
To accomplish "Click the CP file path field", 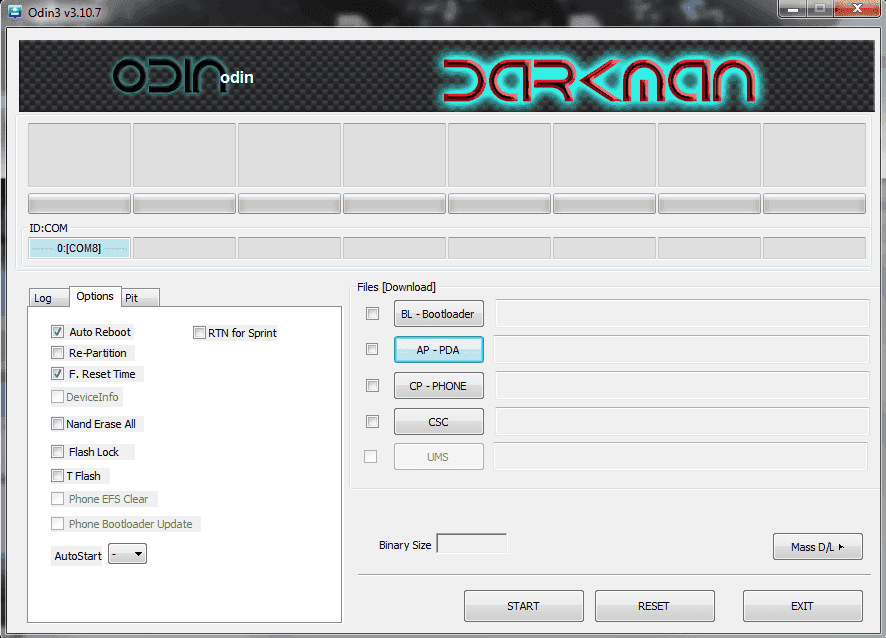I will coord(682,385).
